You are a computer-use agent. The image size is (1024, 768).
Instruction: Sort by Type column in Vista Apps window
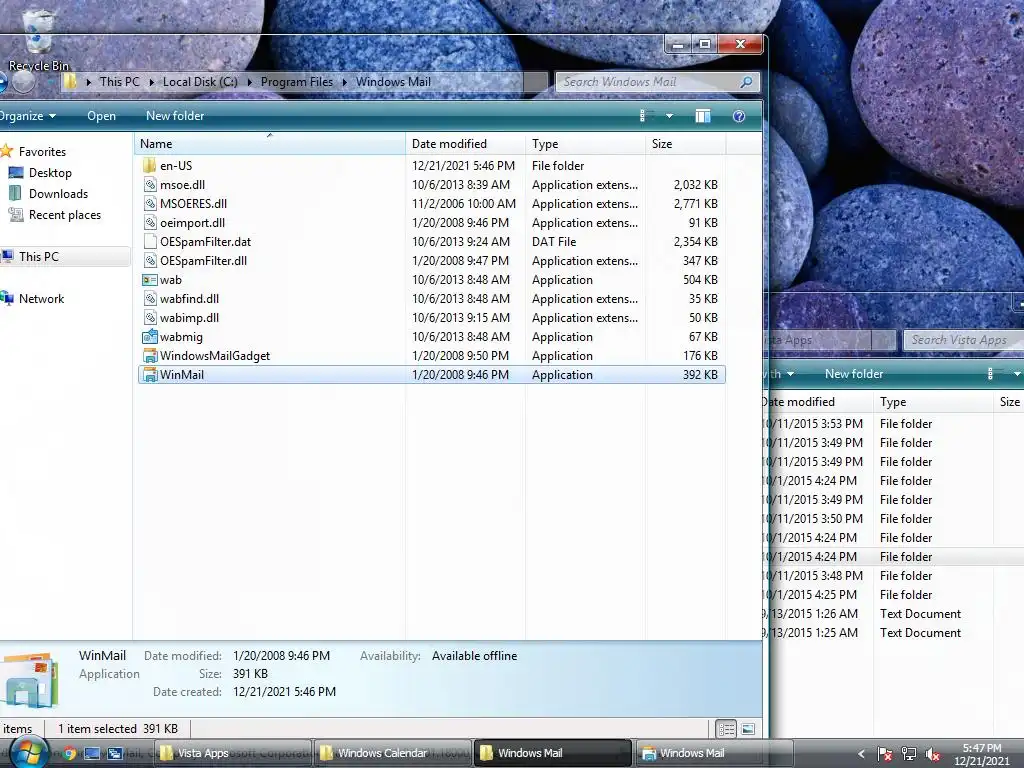[x=933, y=402]
